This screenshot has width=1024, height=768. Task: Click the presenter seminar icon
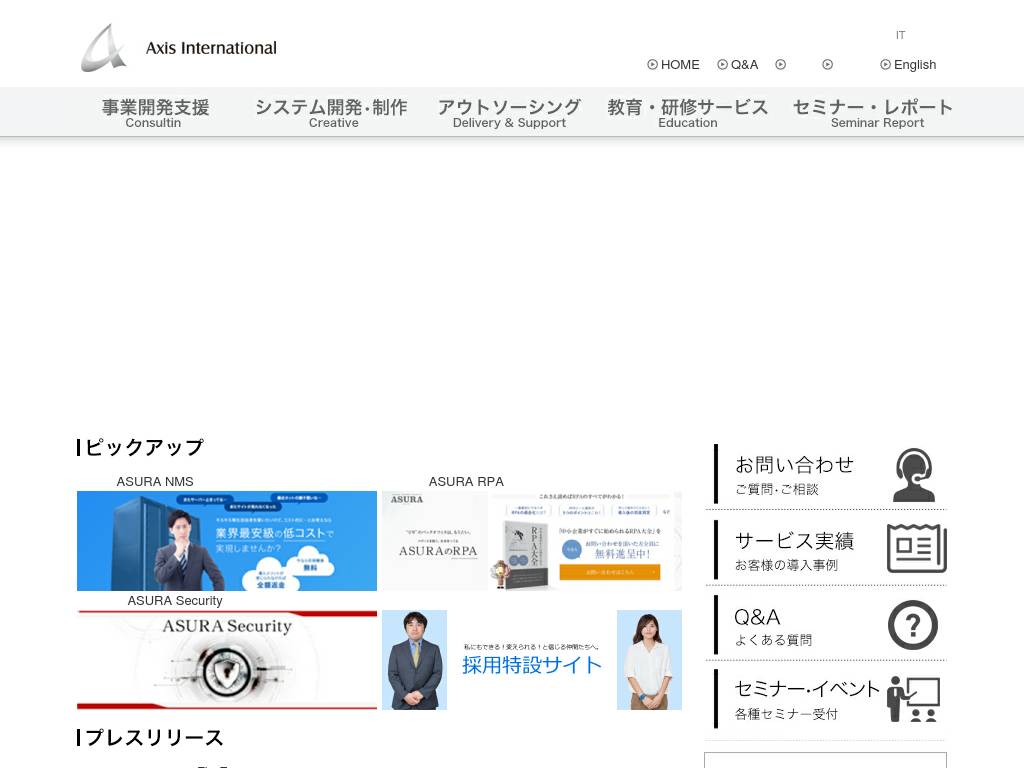[913, 699]
